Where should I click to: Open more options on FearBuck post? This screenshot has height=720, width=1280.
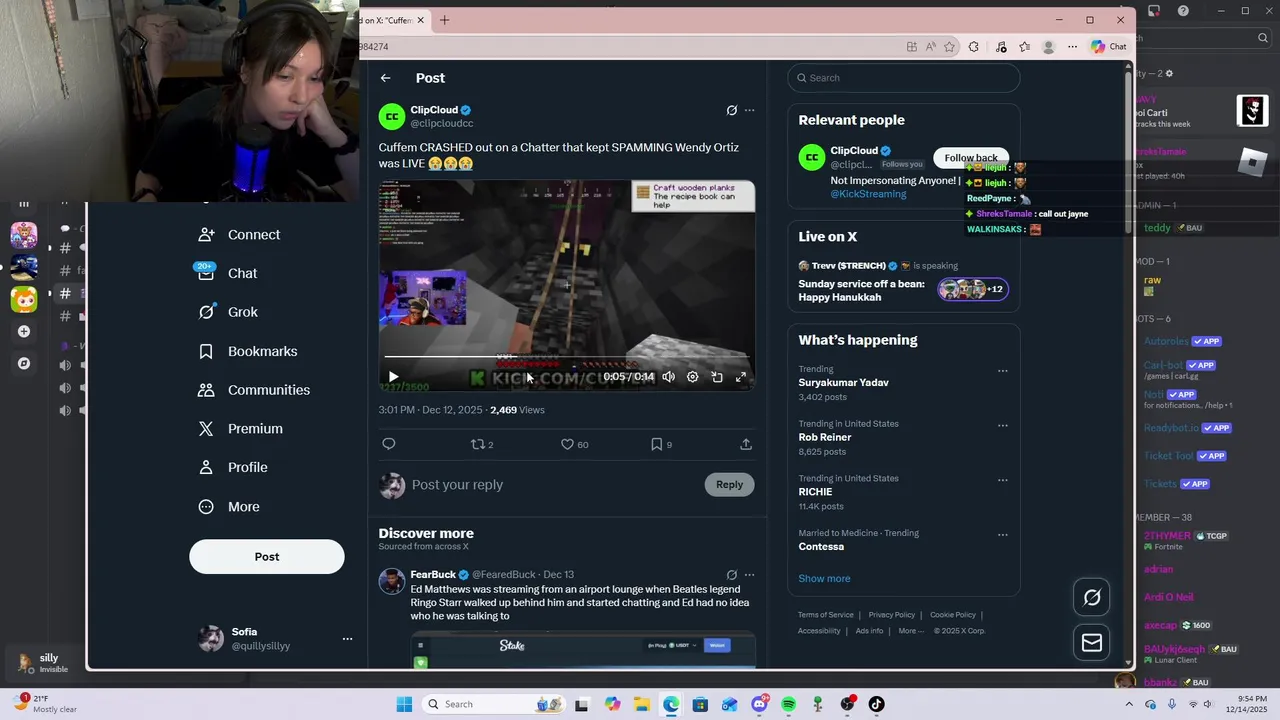750,575
